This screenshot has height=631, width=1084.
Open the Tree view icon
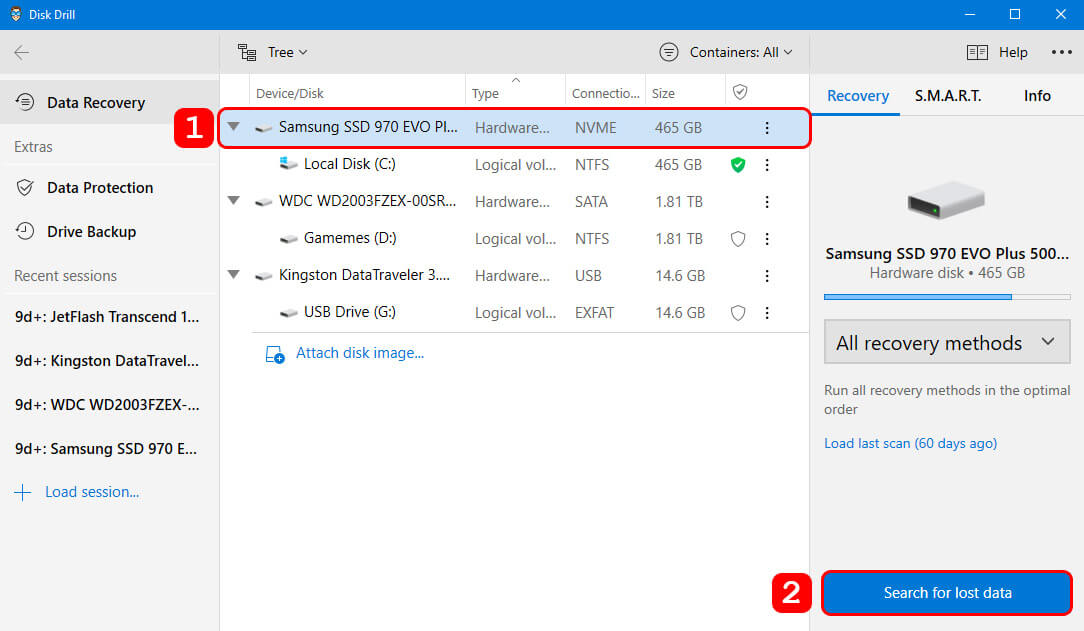click(x=247, y=53)
